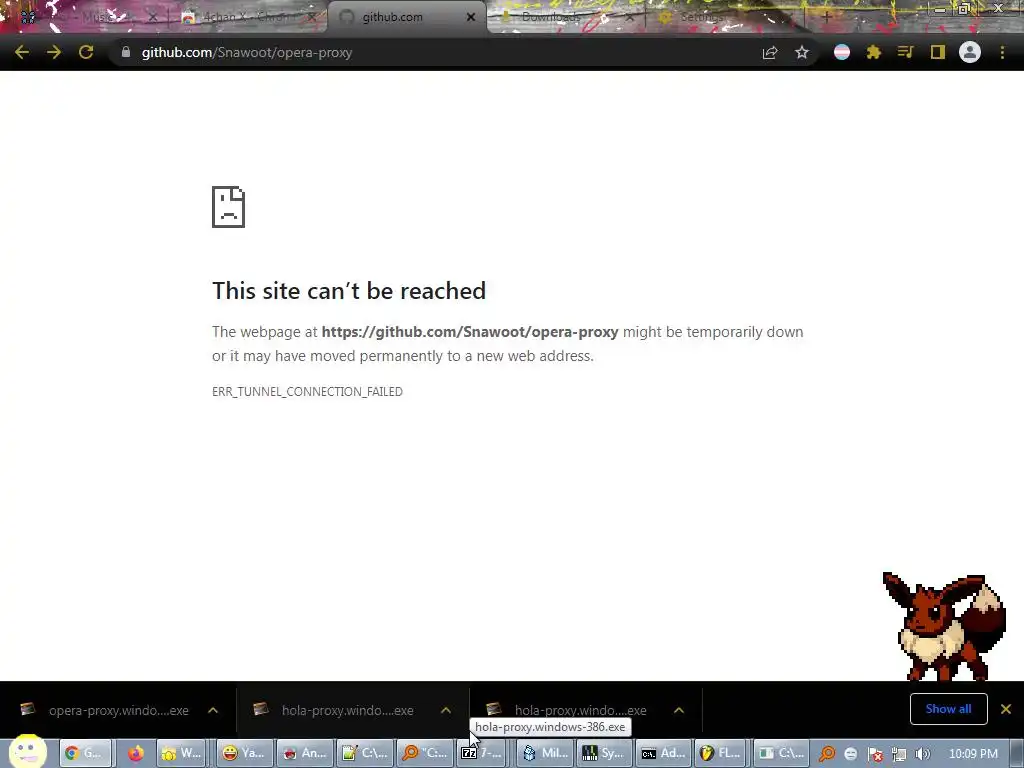Image resolution: width=1024 pixels, height=768 pixels.
Task: Open the 'Ad...' command prompt taskbar button
Action: coord(664,753)
